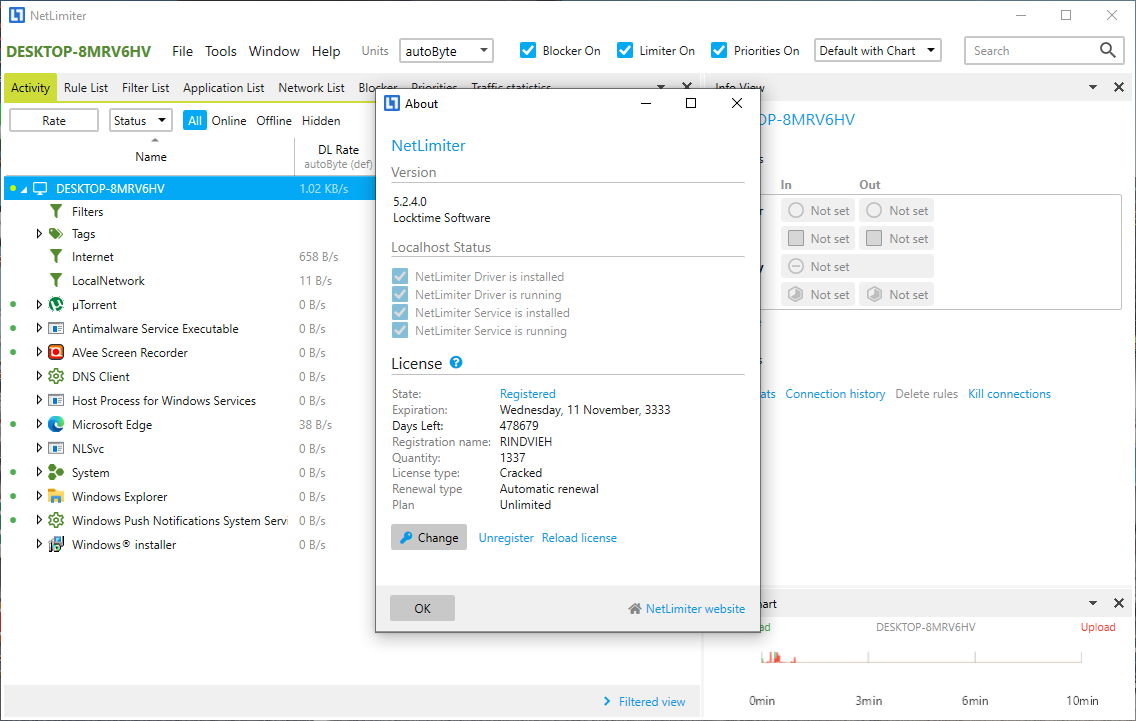Click OK in the About dialog
This screenshot has width=1136, height=721.
(422, 608)
